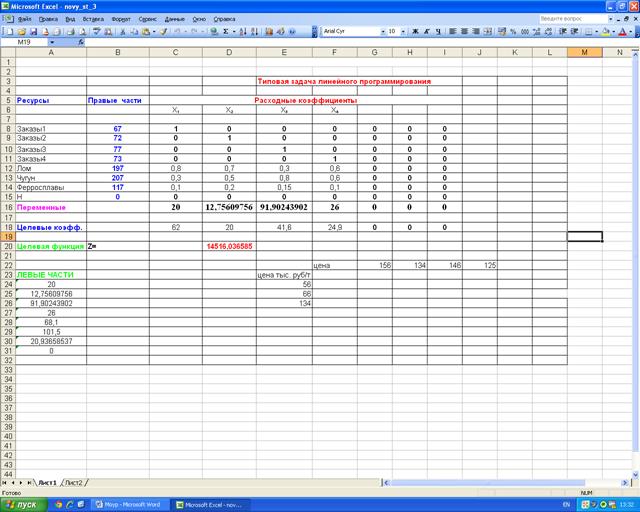Open the font name dropdown Arial Cyr
The height and width of the screenshot is (512, 640).
pos(383,31)
